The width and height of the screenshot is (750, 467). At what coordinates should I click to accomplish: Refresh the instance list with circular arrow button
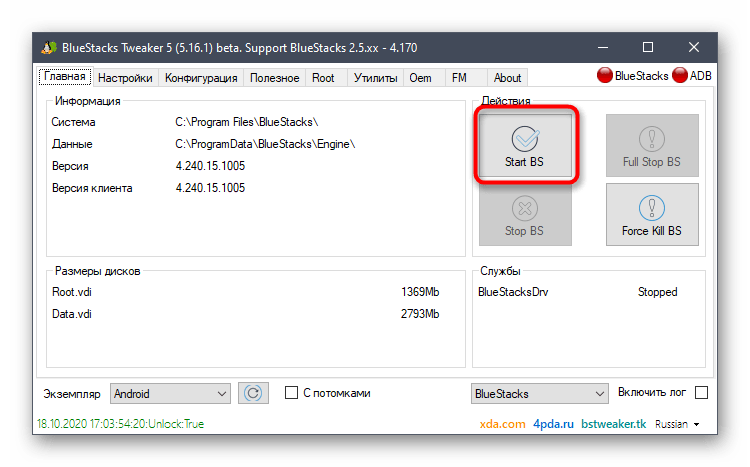tap(253, 393)
